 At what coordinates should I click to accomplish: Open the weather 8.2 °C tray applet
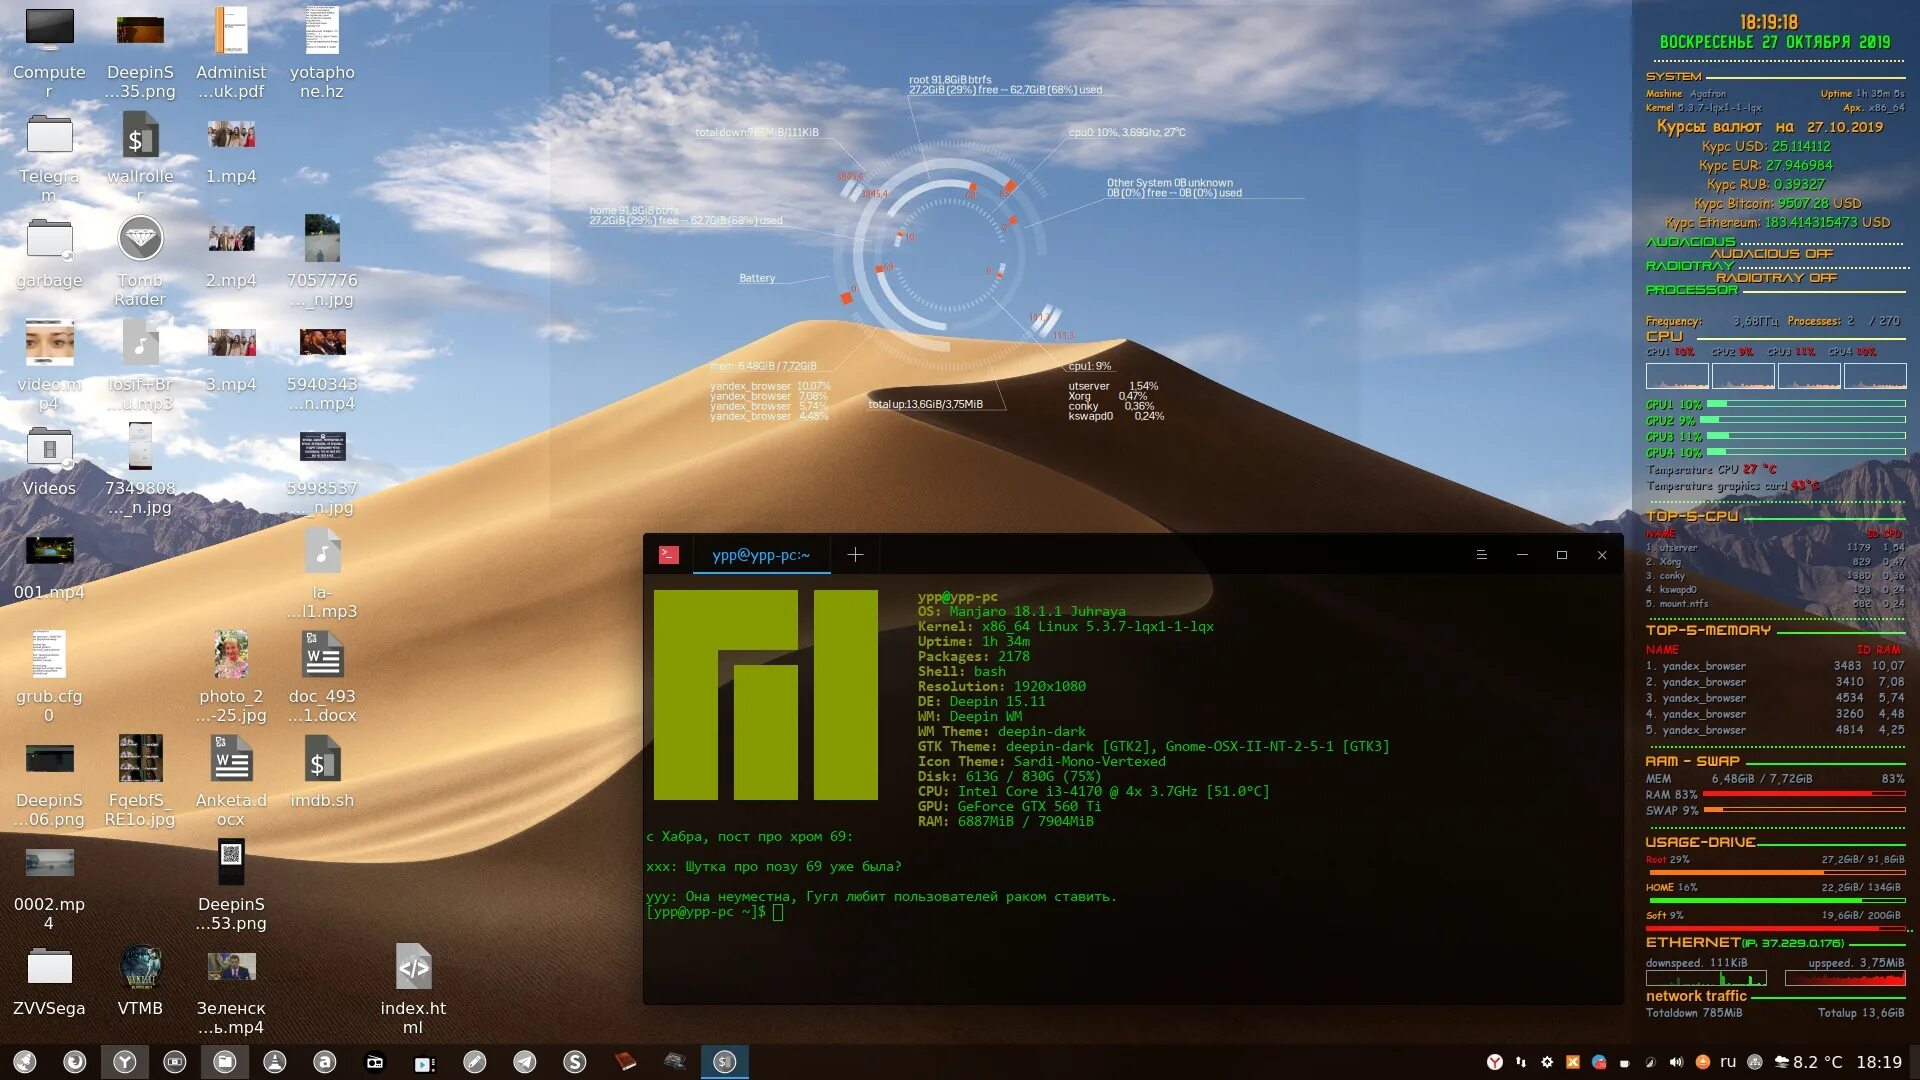1808,1062
